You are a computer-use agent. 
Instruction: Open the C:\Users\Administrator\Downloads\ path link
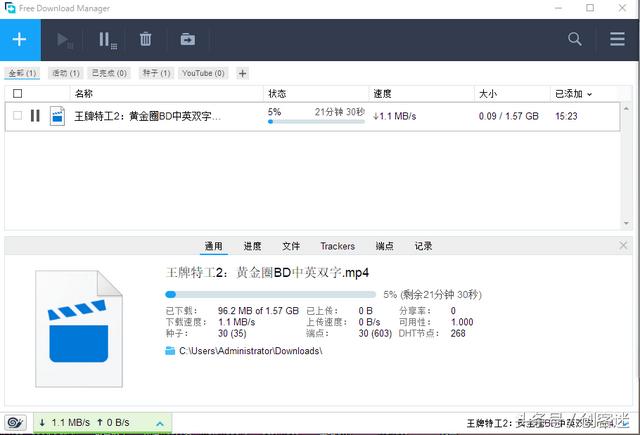pyautogui.click(x=251, y=351)
